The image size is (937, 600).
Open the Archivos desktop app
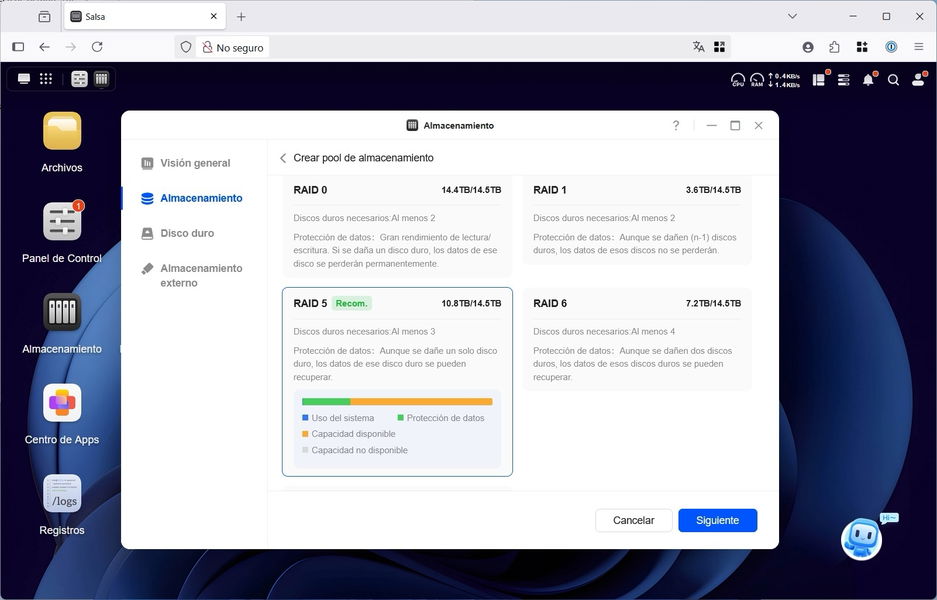click(x=62, y=131)
